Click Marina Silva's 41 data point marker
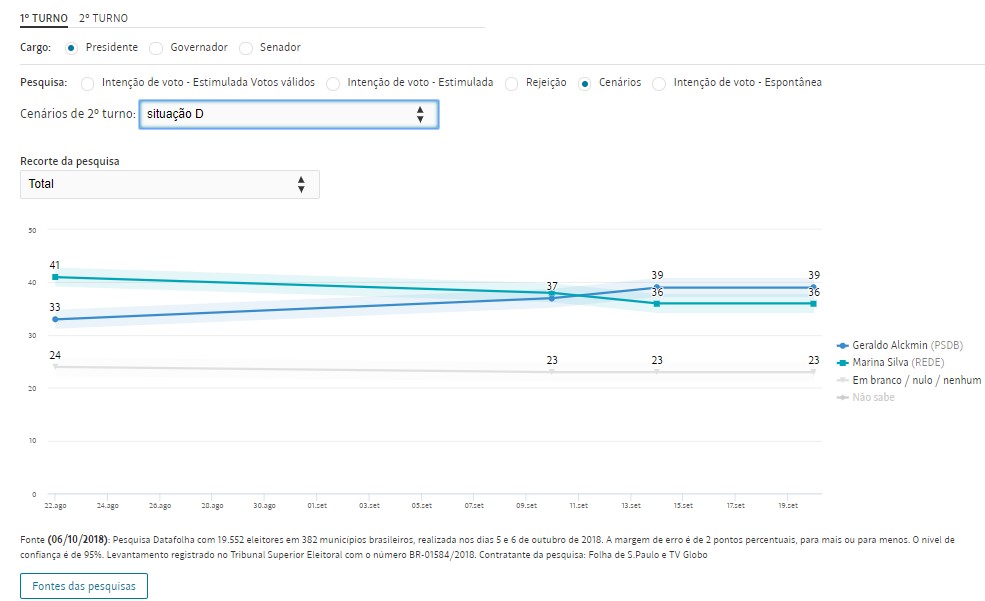Screen dimensions: 985x601 pos(56,277)
